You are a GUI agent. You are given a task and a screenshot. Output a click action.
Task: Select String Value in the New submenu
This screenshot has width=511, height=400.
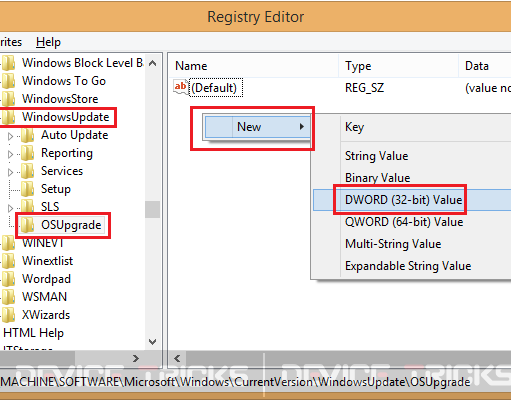(377, 156)
